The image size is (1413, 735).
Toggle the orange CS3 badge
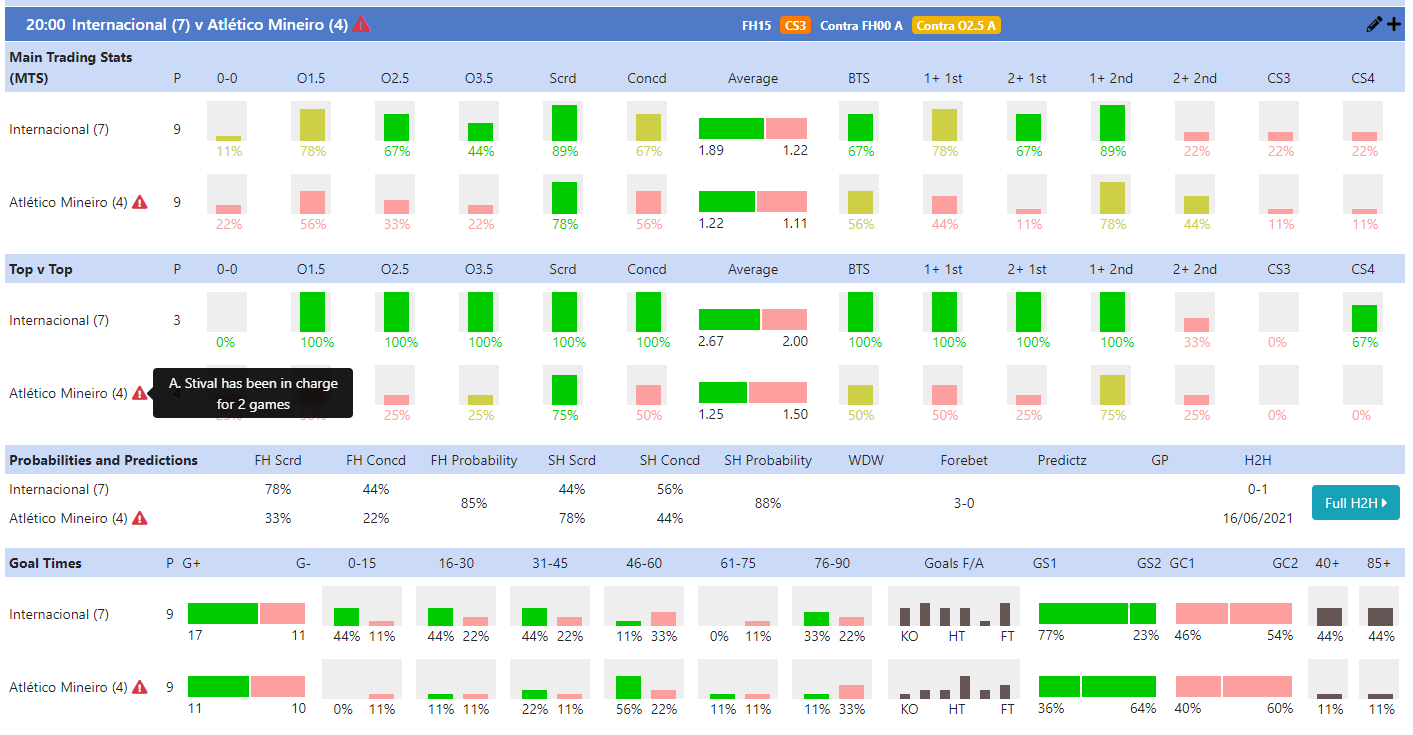coord(794,24)
